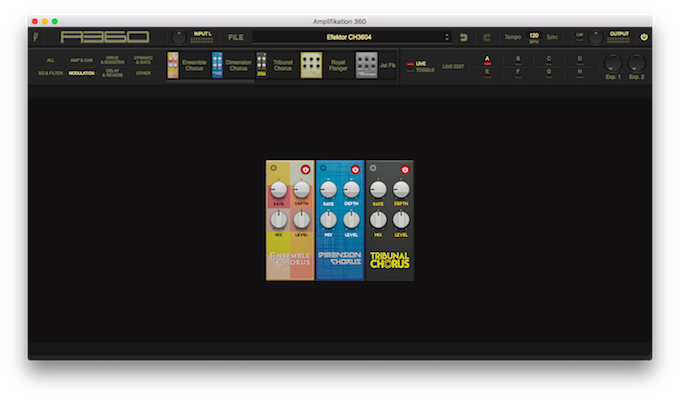Click the Exp. 1 expression knob
This screenshot has width=680, height=400.
tap(613, 63)
